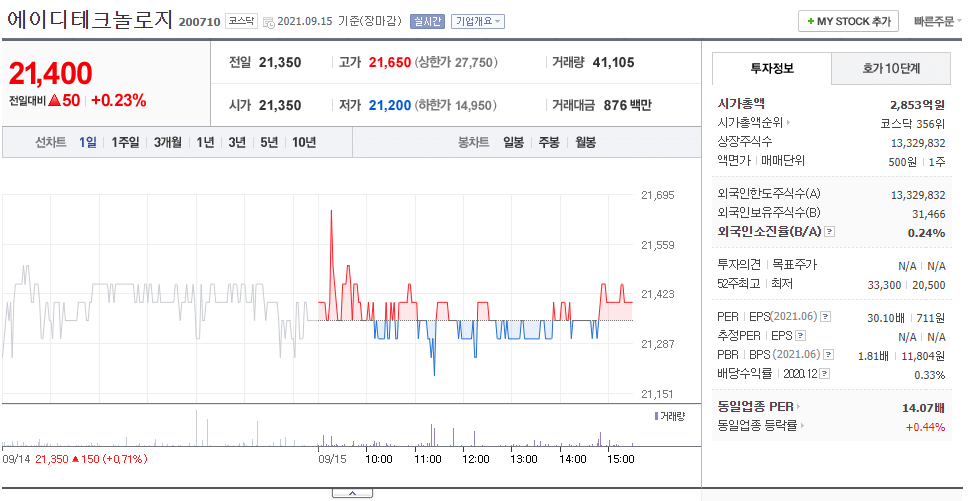Show the 주봉 candlestick chart
Viewport: 978px width, 501px height.
click(549, 142)
